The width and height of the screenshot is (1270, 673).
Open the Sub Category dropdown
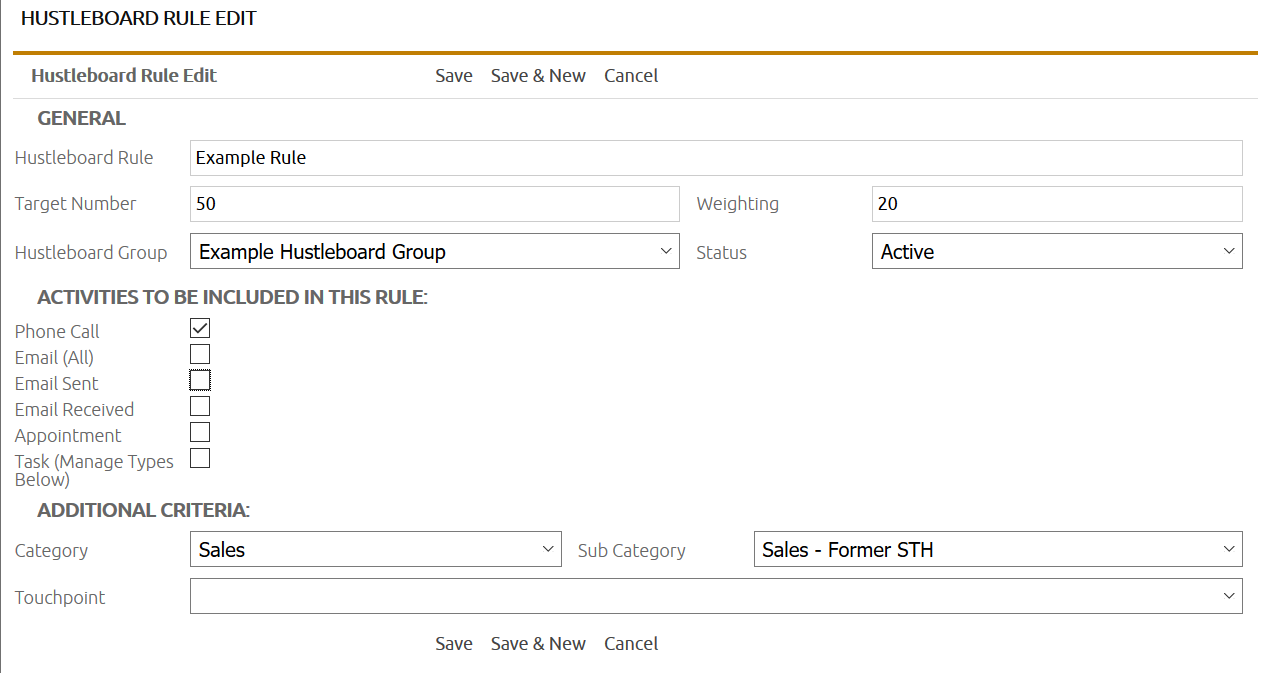998,549
